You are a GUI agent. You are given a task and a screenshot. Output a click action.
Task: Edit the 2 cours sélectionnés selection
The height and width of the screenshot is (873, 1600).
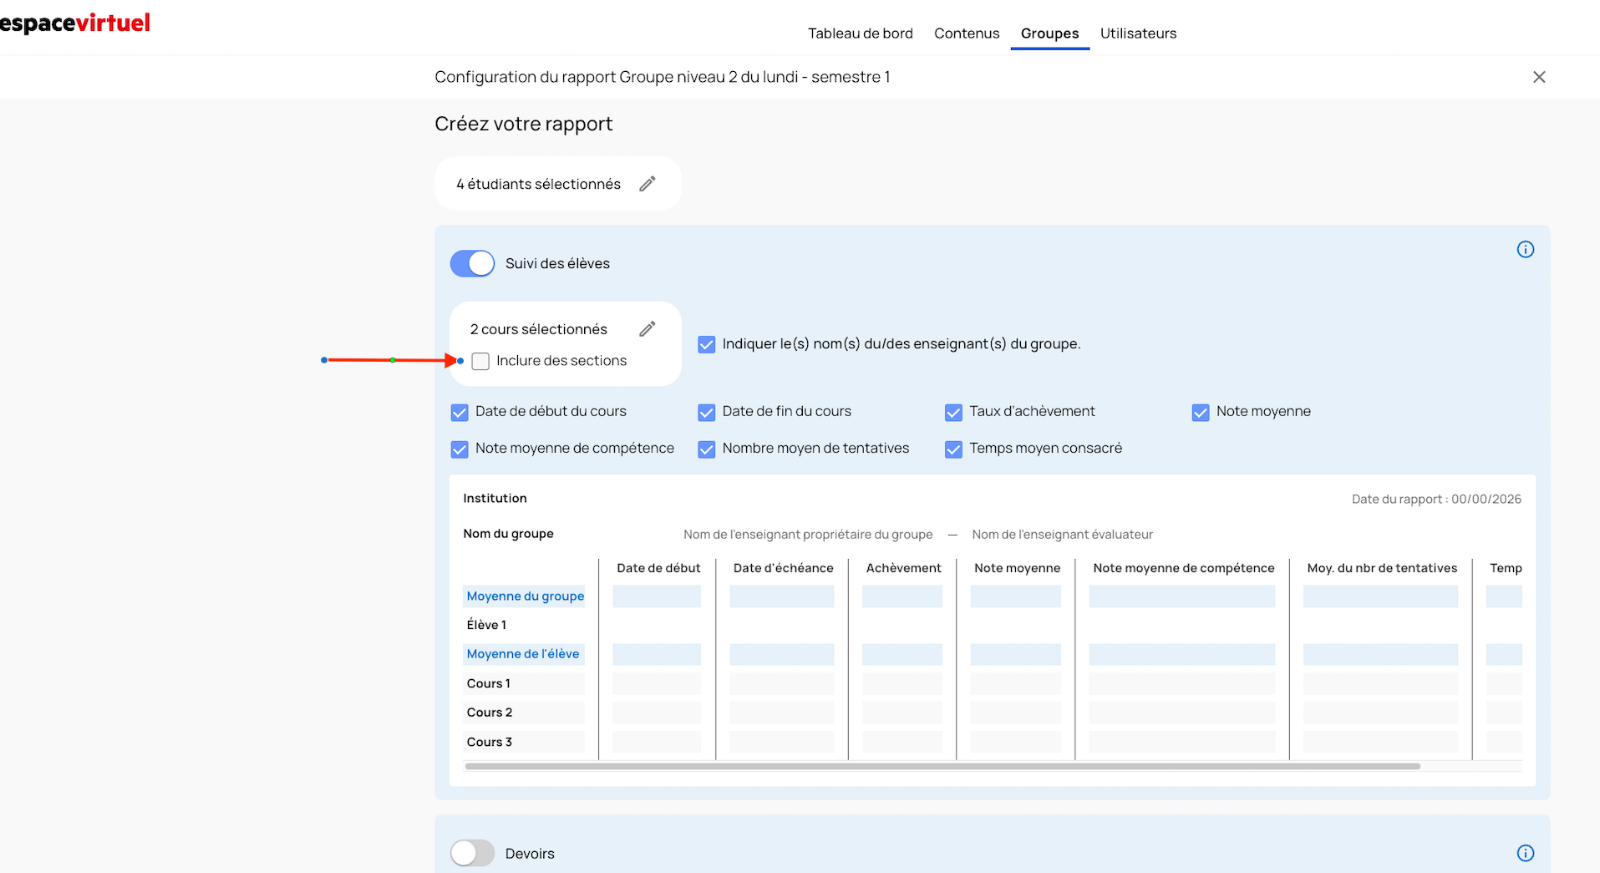647,329
